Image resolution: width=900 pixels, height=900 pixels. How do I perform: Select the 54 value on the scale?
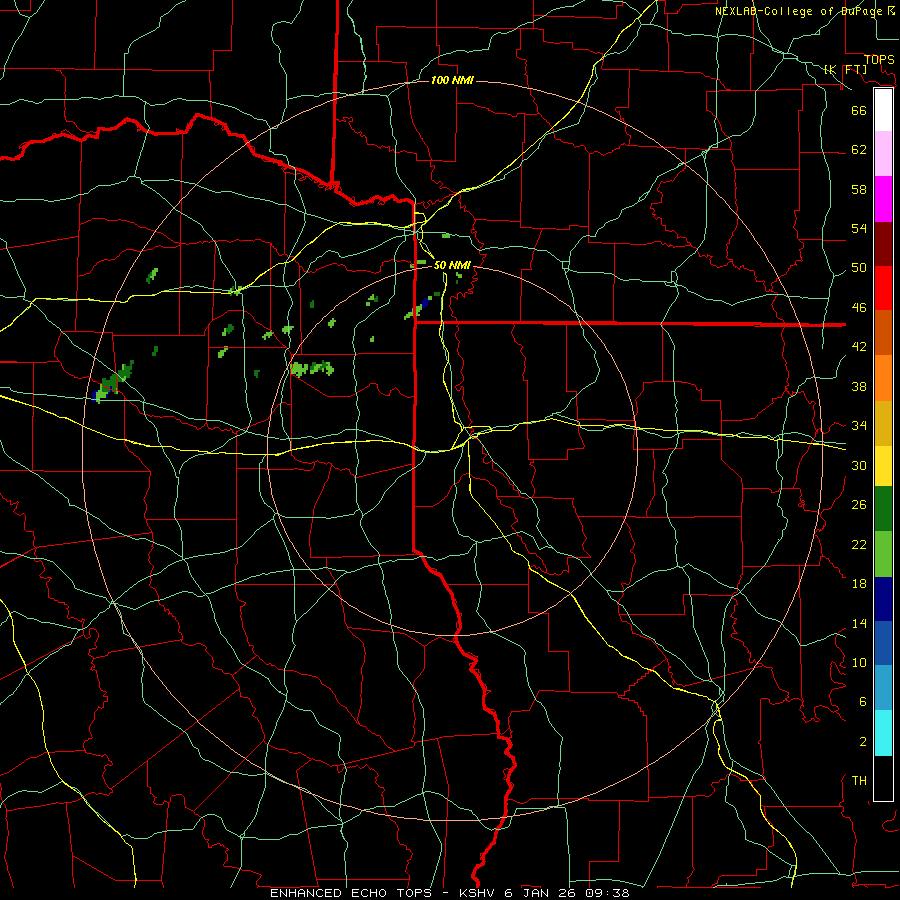859,228
